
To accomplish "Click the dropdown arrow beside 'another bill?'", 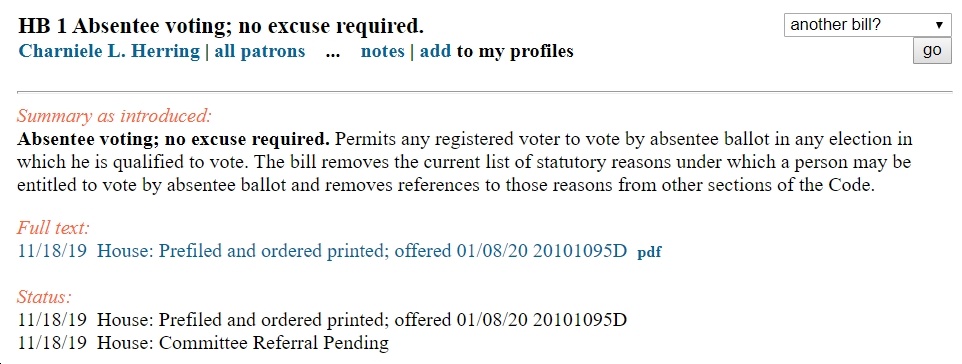I will pyautogui.click(x=939, y=25).
